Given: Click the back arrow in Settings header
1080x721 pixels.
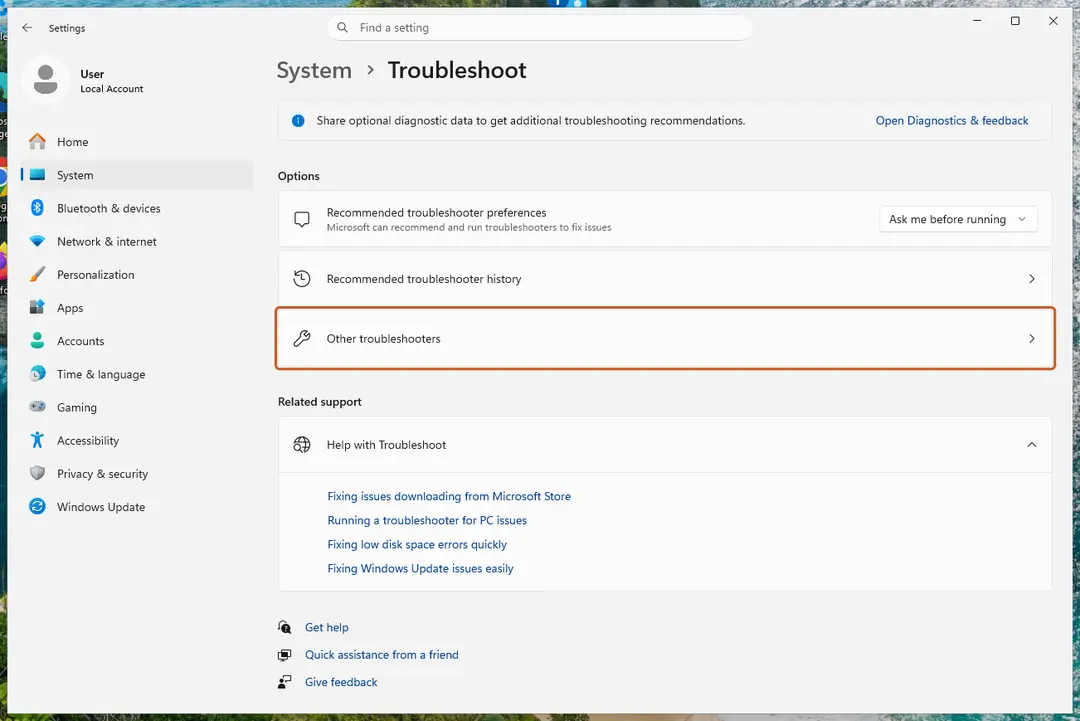Looking at the screenshot, I should click(27, 28).
